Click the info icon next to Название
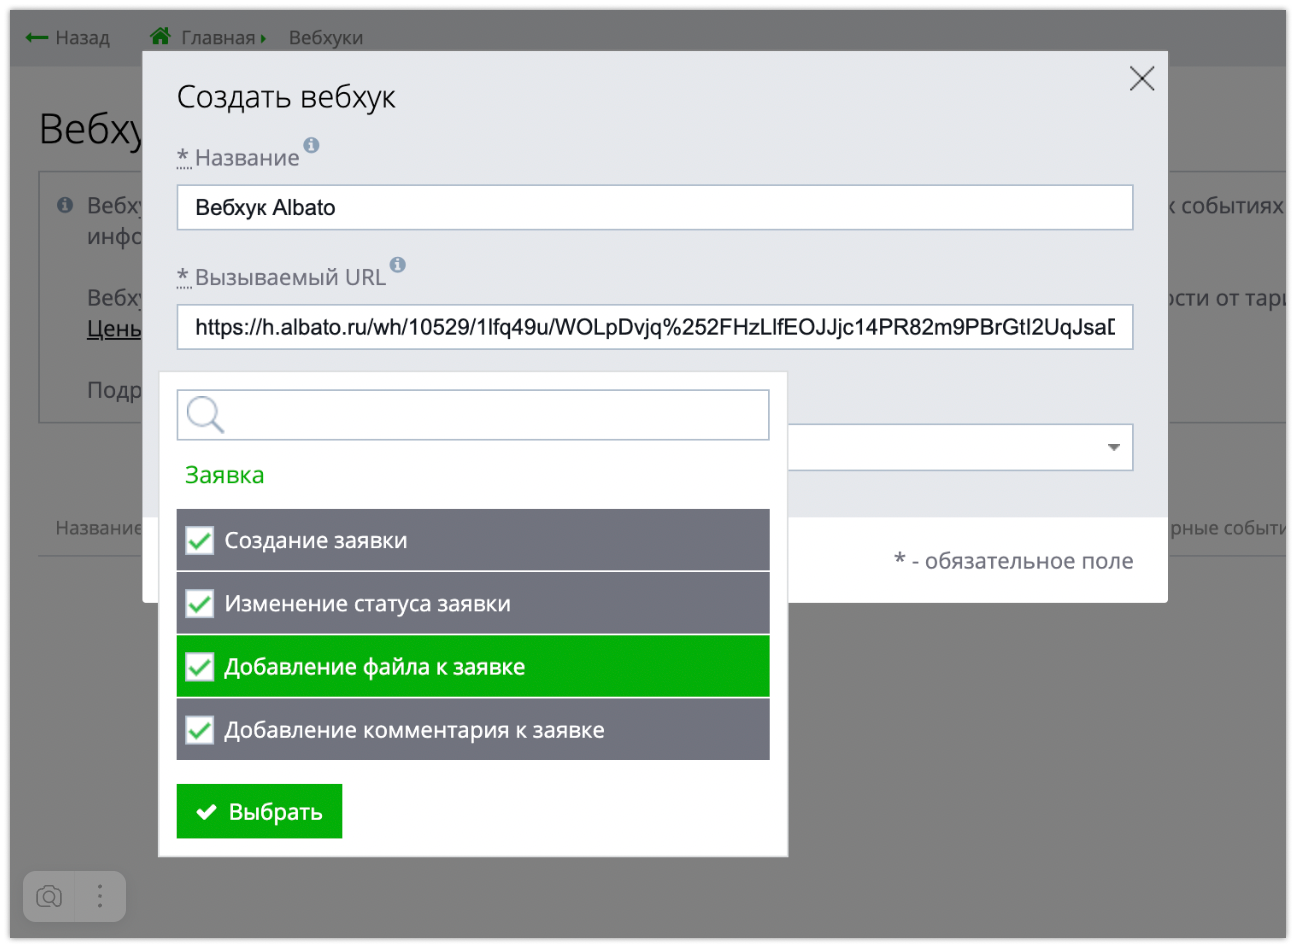Image resolution: width=1296 pixels, height=948 pixels. coord(311,145)
